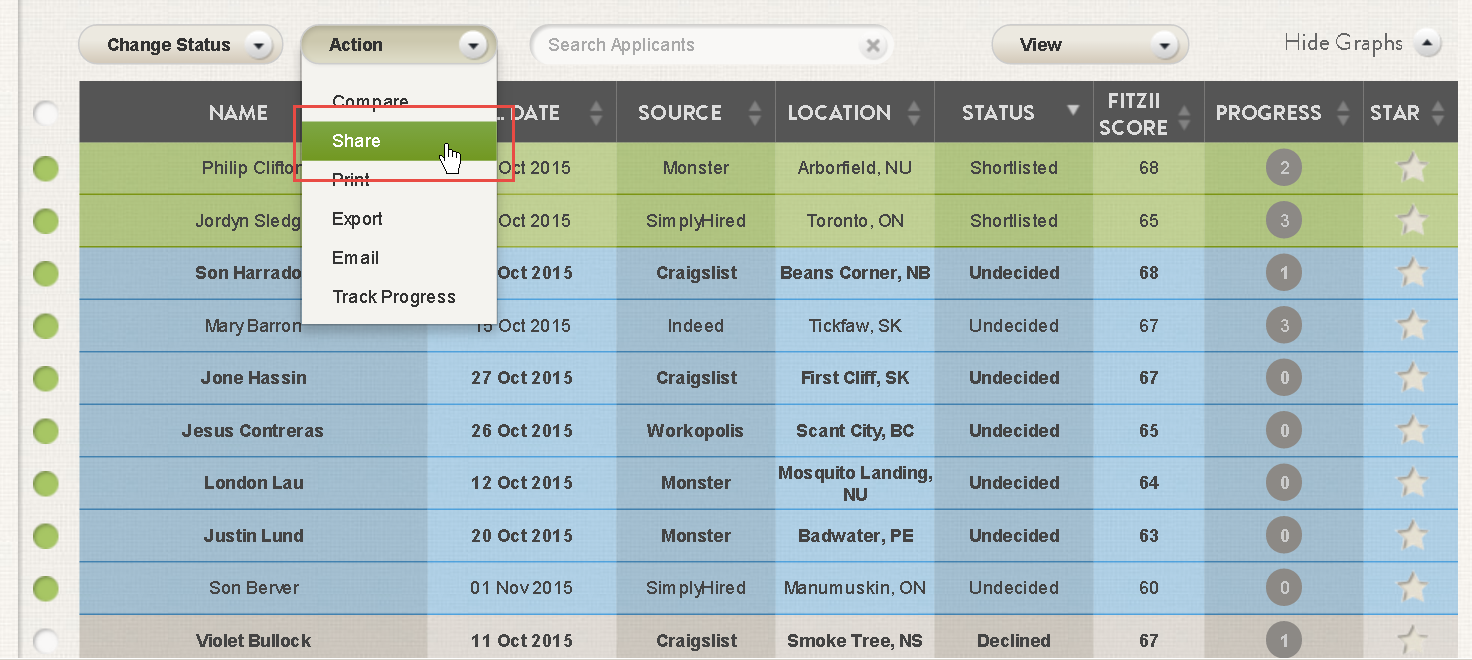The width and height of the screenshot is (1472, 660).
Task: Click progress badge for Philip Clifton
Action: [x=1284, y=168]
